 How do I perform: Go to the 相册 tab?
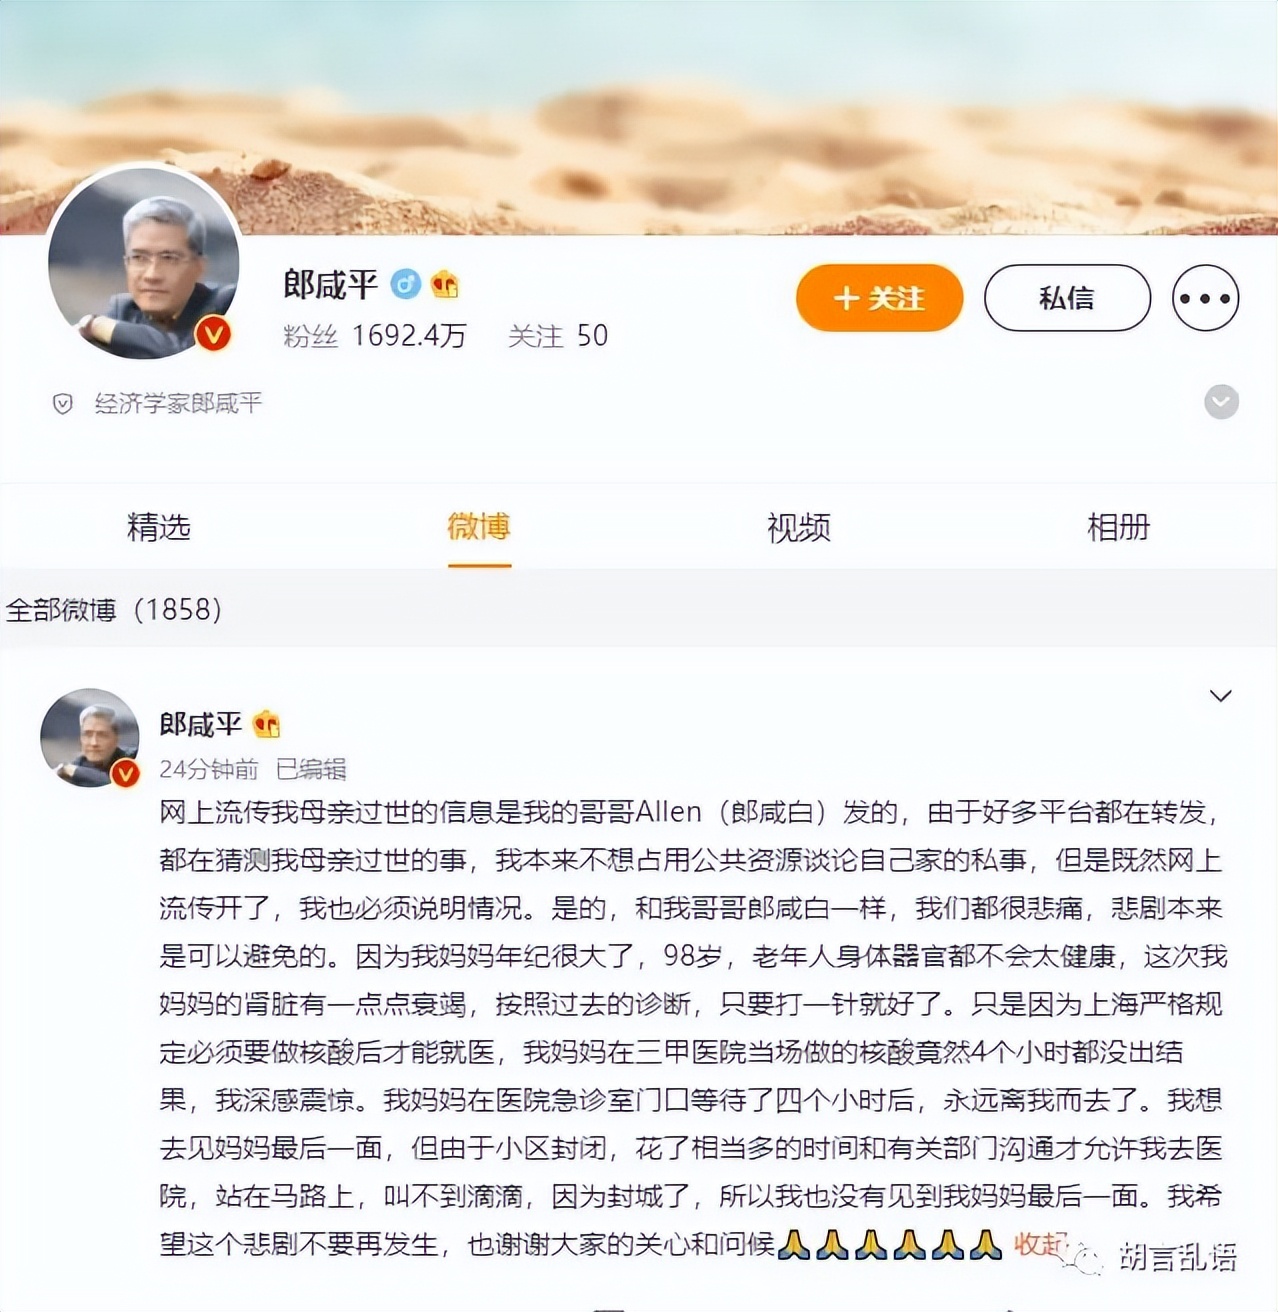(x=1119, y=527)
